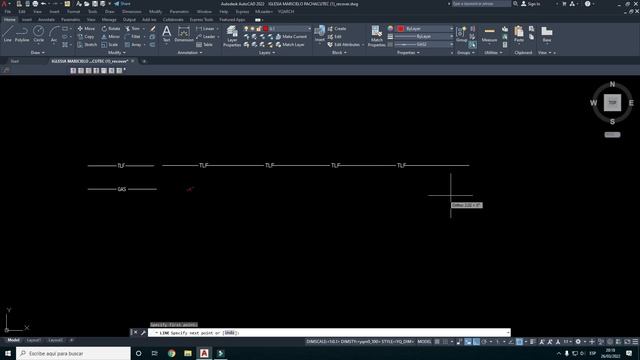Activate the Fillet command
This screenshot has width=640, height=360.
133,37
